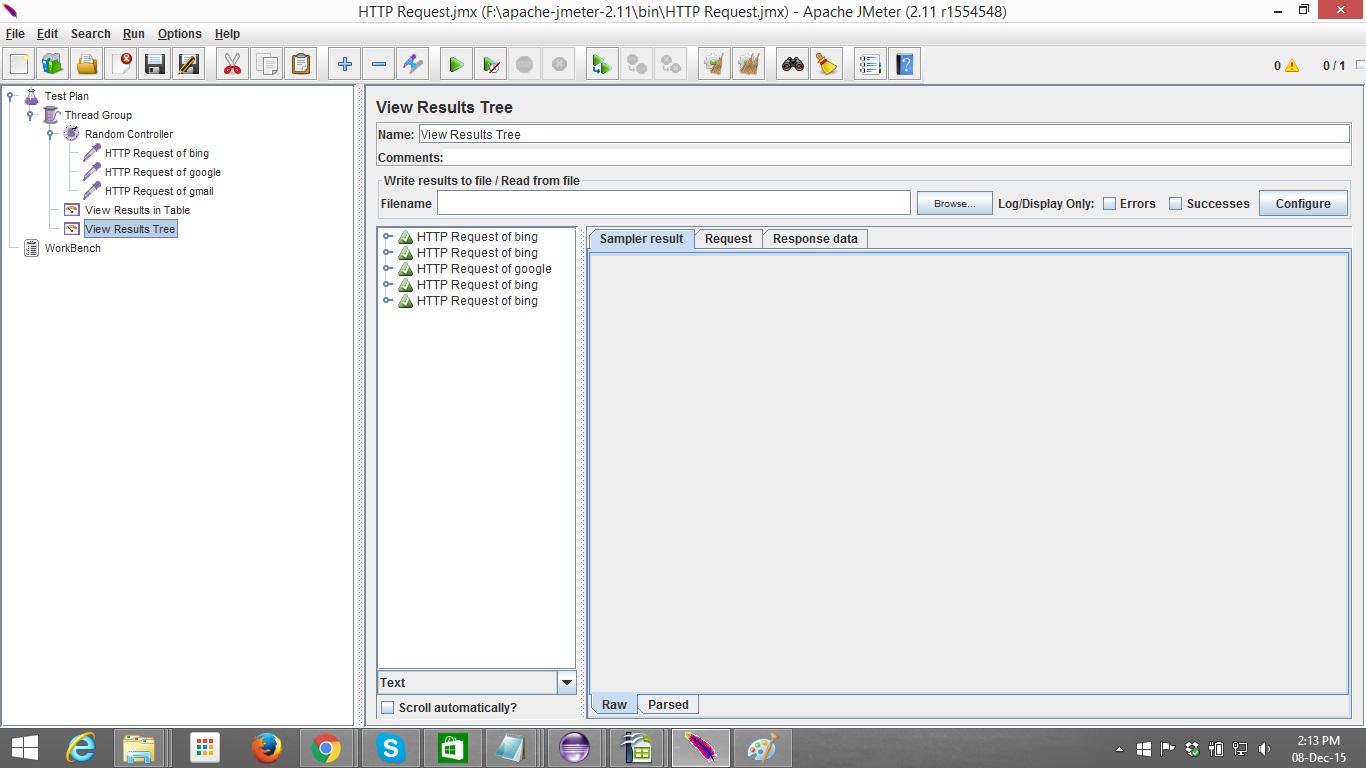Screen dimensions: 1366x768
Task: Click the Cut scissors icon
Action: pyautogui.click(x=232, y=65)
